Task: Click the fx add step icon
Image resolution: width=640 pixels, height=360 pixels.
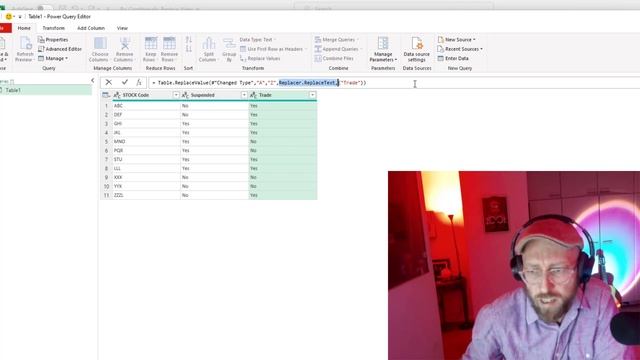Action: pyautogui.click(x=139, y=82)
